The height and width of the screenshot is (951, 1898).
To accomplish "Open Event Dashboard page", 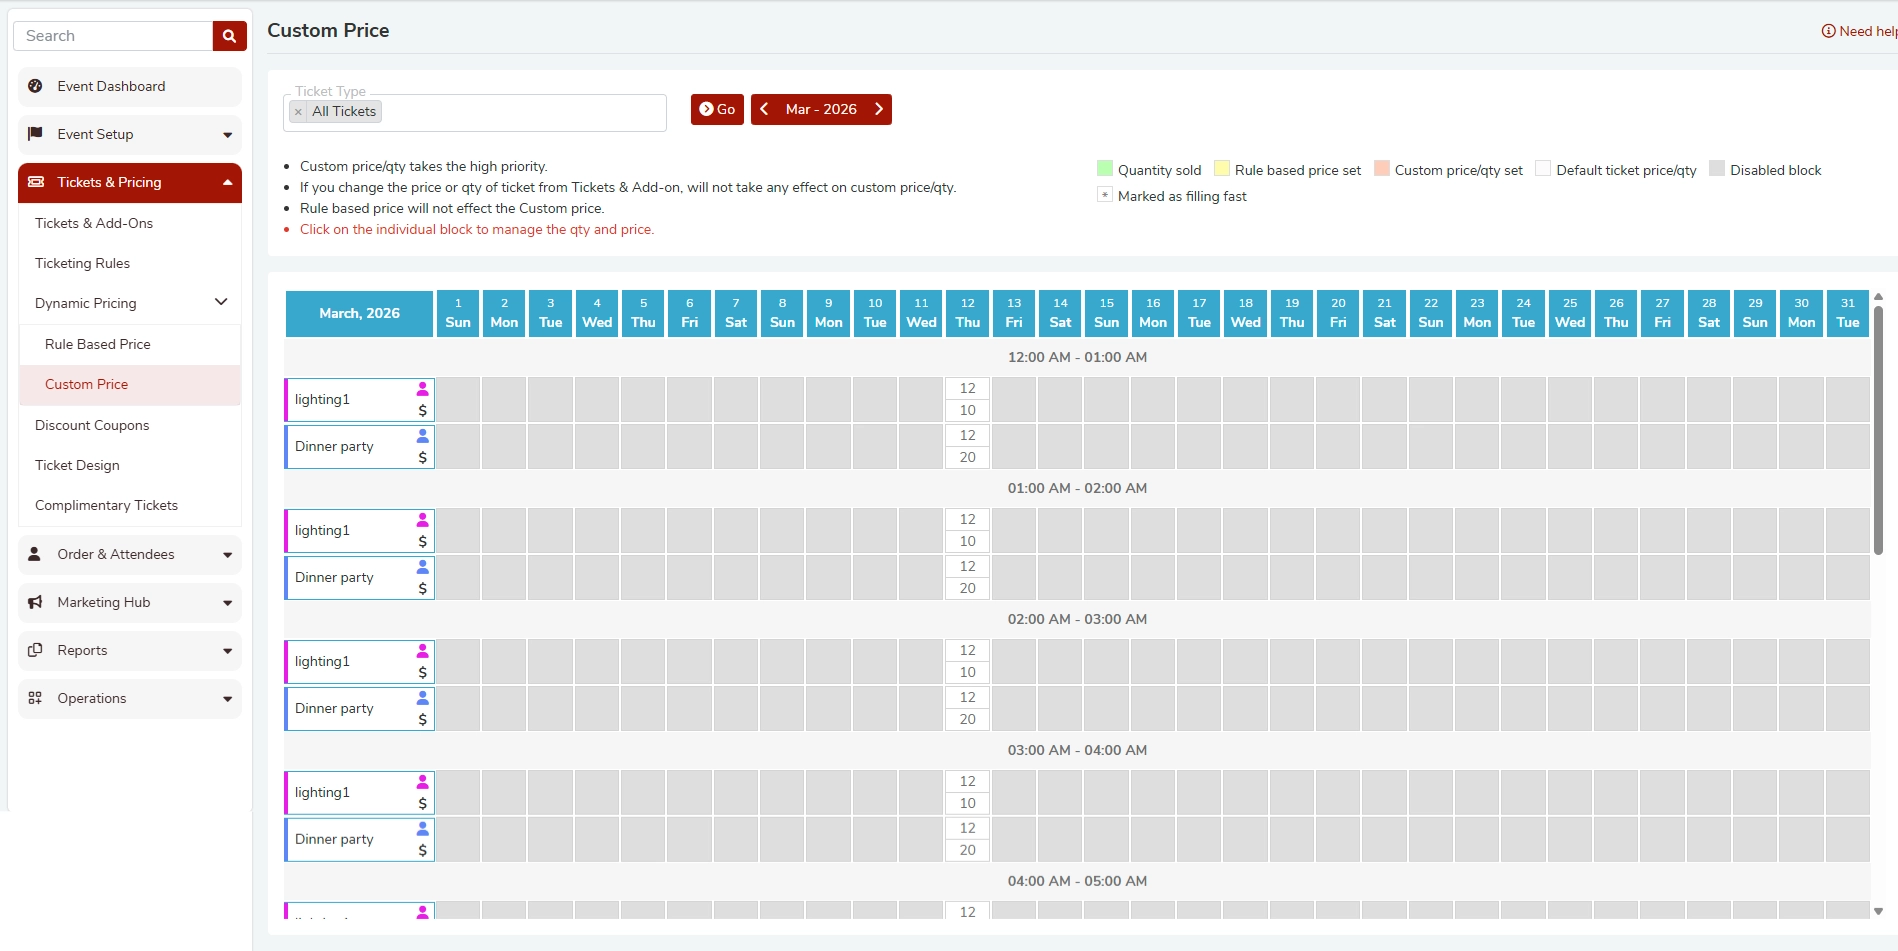I will point(130,86).
